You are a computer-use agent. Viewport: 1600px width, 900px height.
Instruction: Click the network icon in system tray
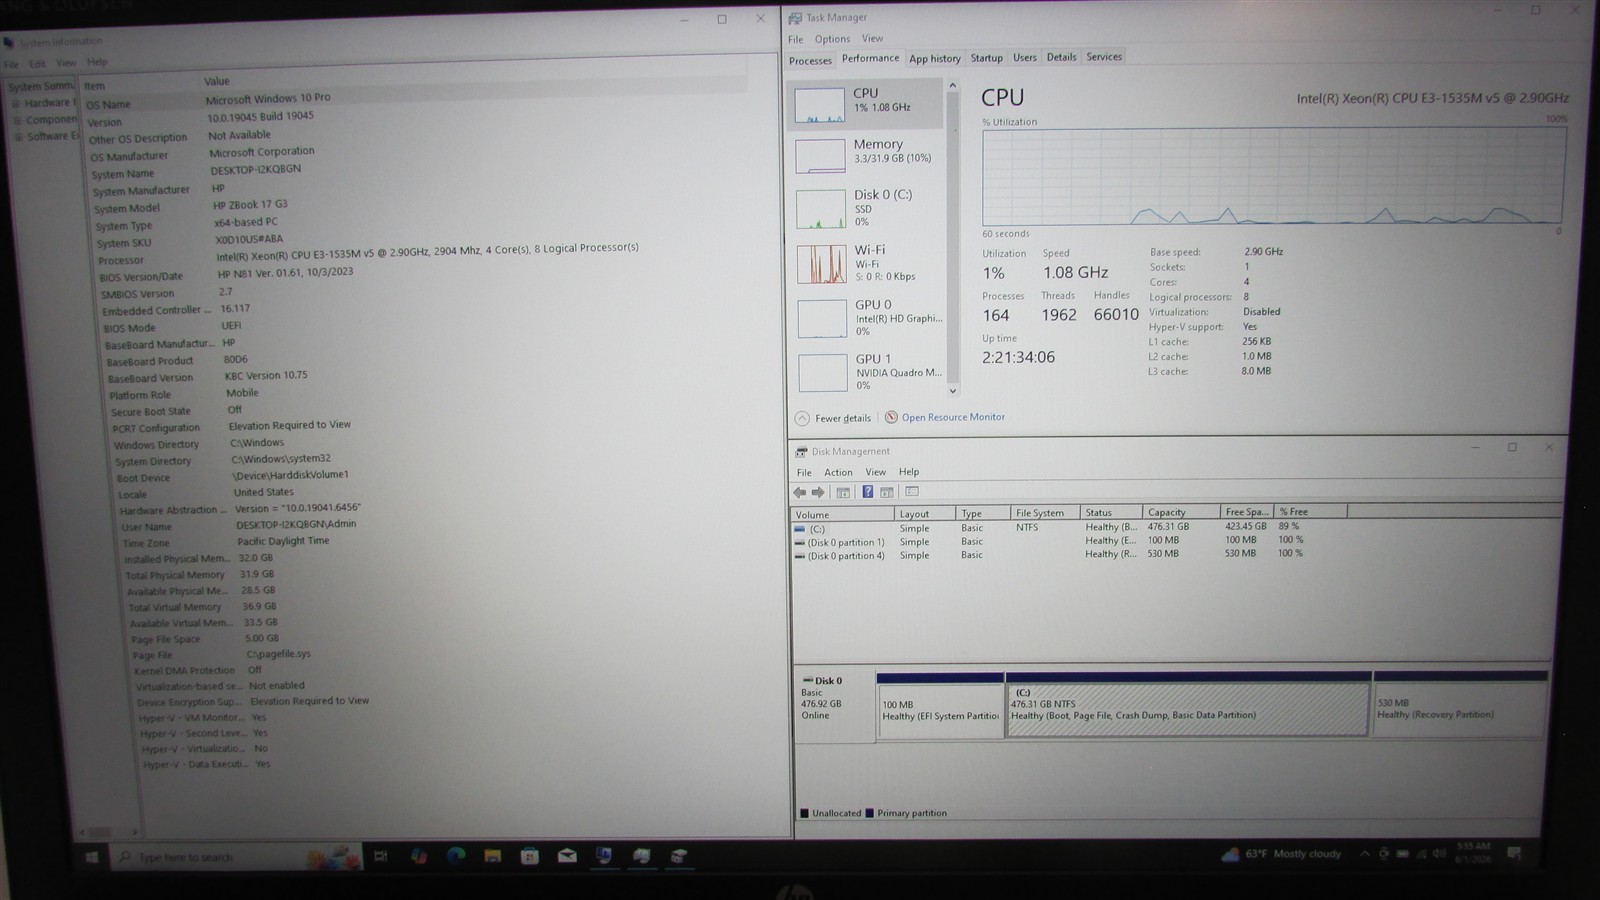(x=1421, y=854)
